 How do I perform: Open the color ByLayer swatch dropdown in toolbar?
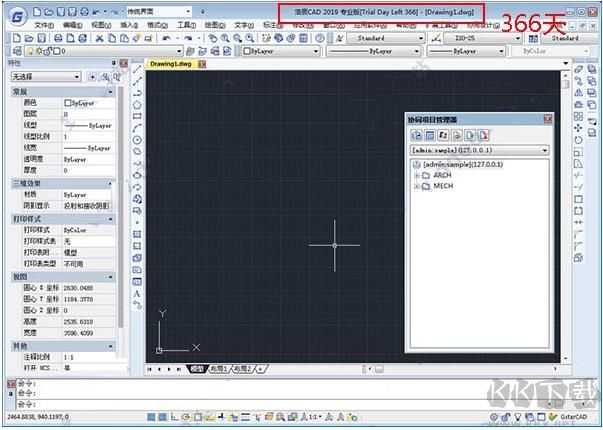click(281, 51)
